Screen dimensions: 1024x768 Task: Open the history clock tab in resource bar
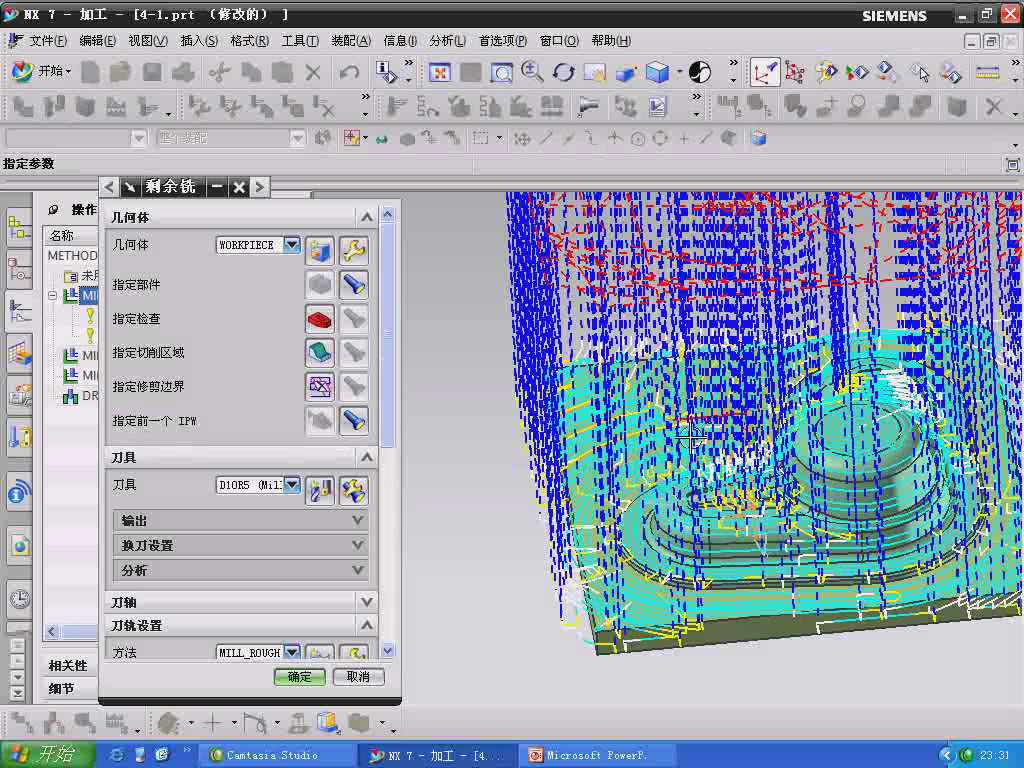20,598
